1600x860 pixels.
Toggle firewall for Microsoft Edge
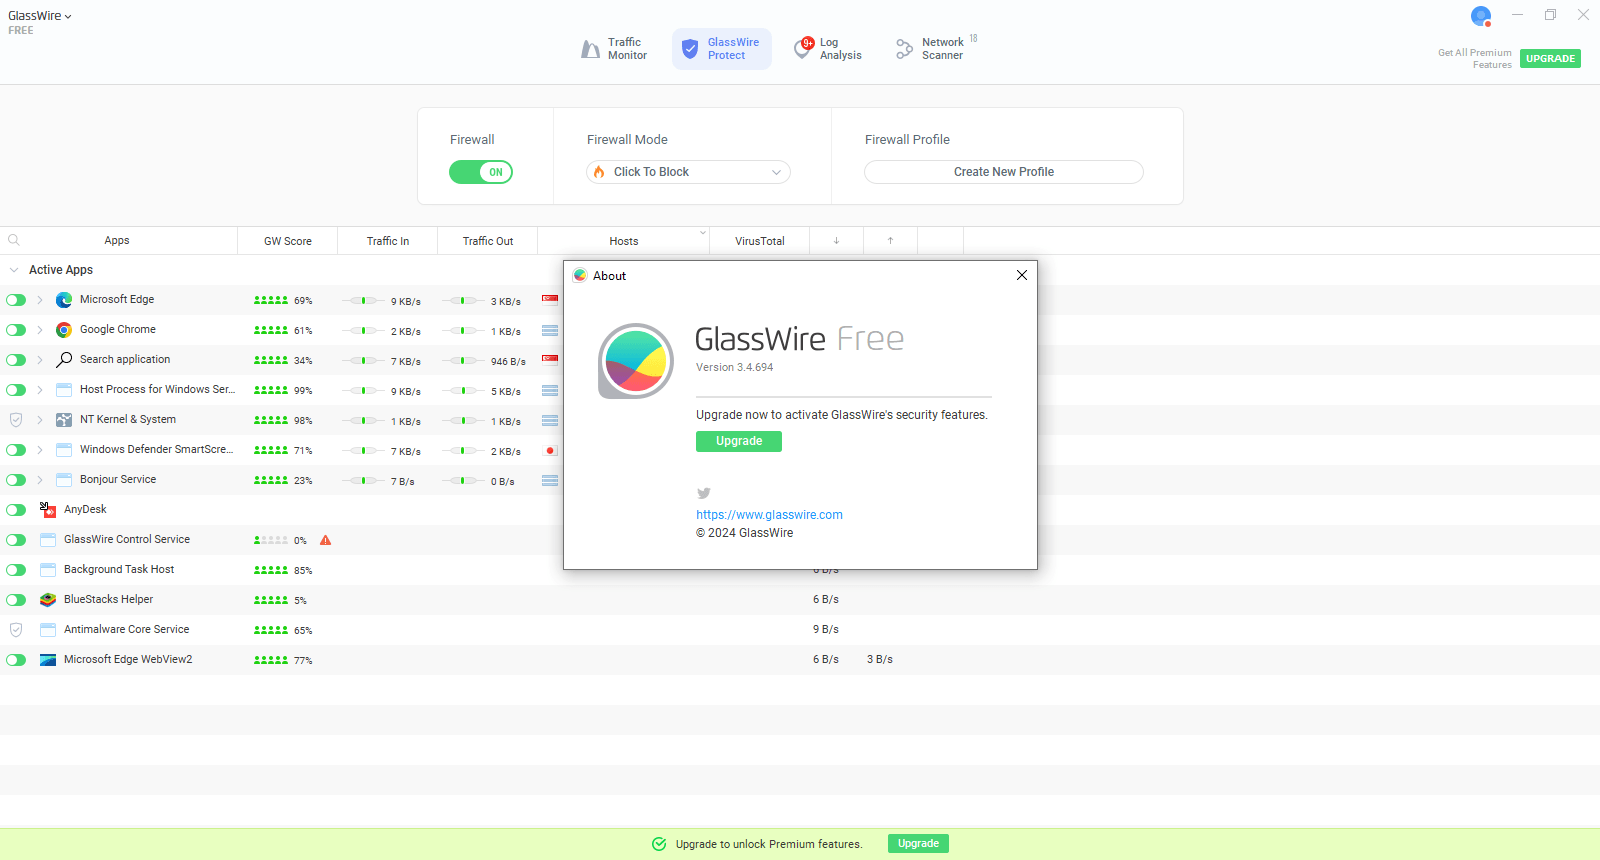pos(16,300)
